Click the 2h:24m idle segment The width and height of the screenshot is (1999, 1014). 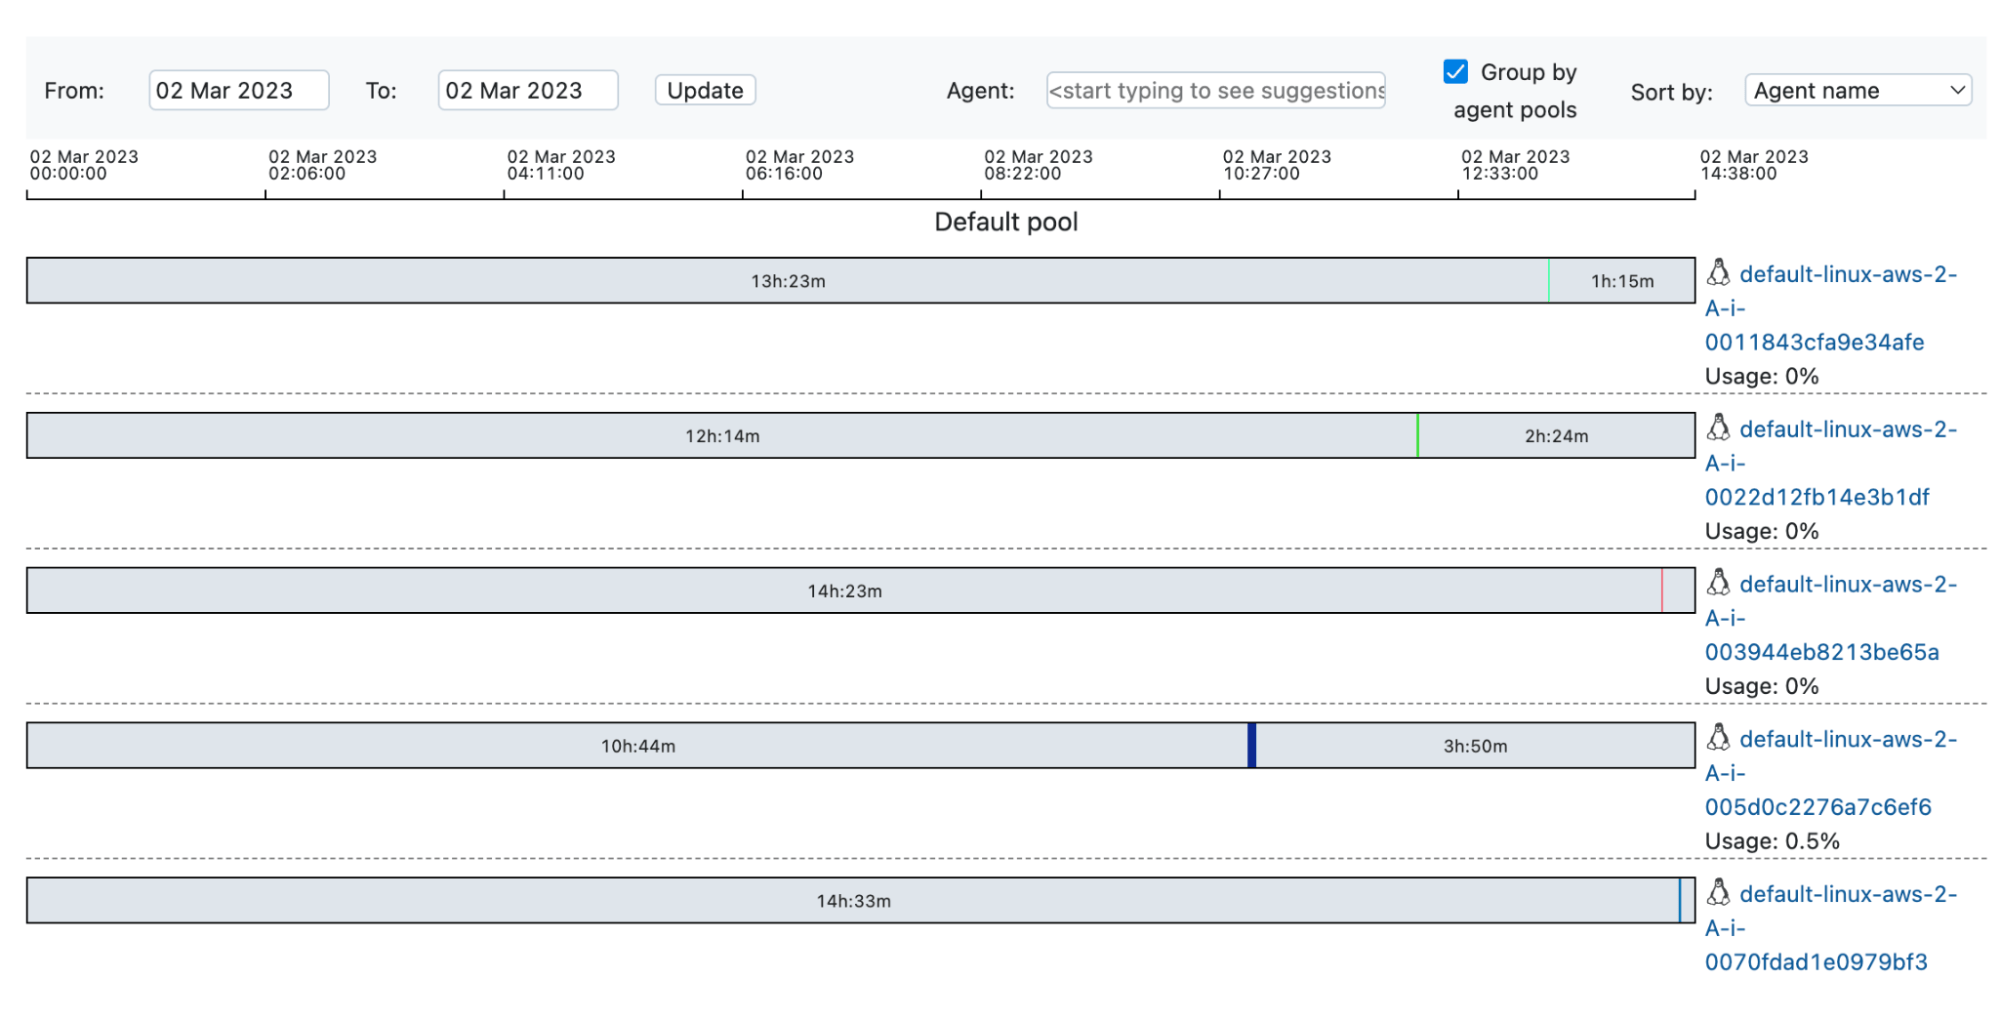[1556, 436]
